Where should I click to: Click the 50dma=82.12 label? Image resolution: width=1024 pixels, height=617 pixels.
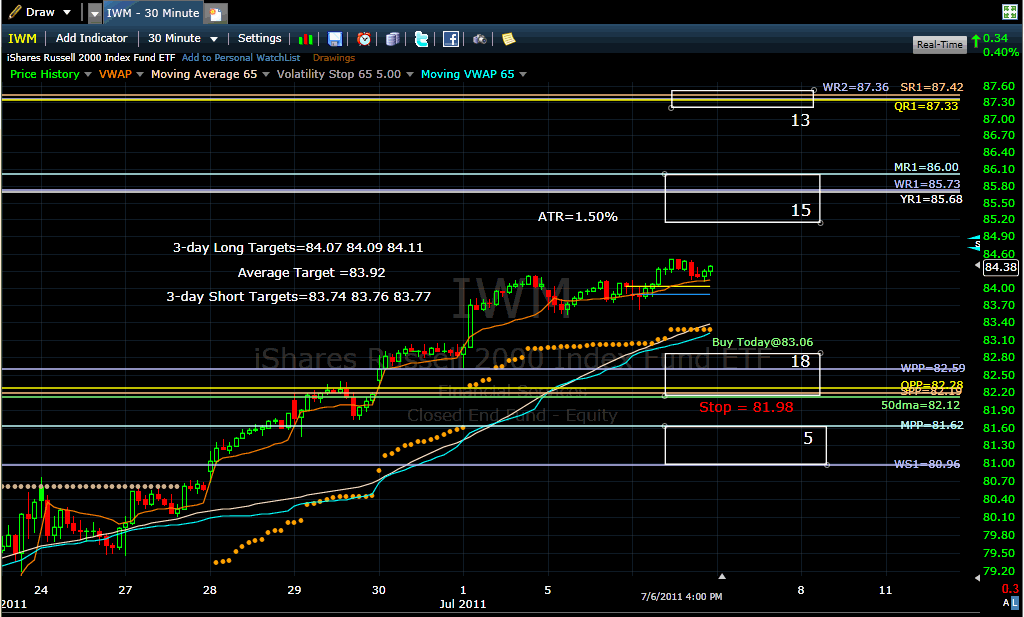921,405
